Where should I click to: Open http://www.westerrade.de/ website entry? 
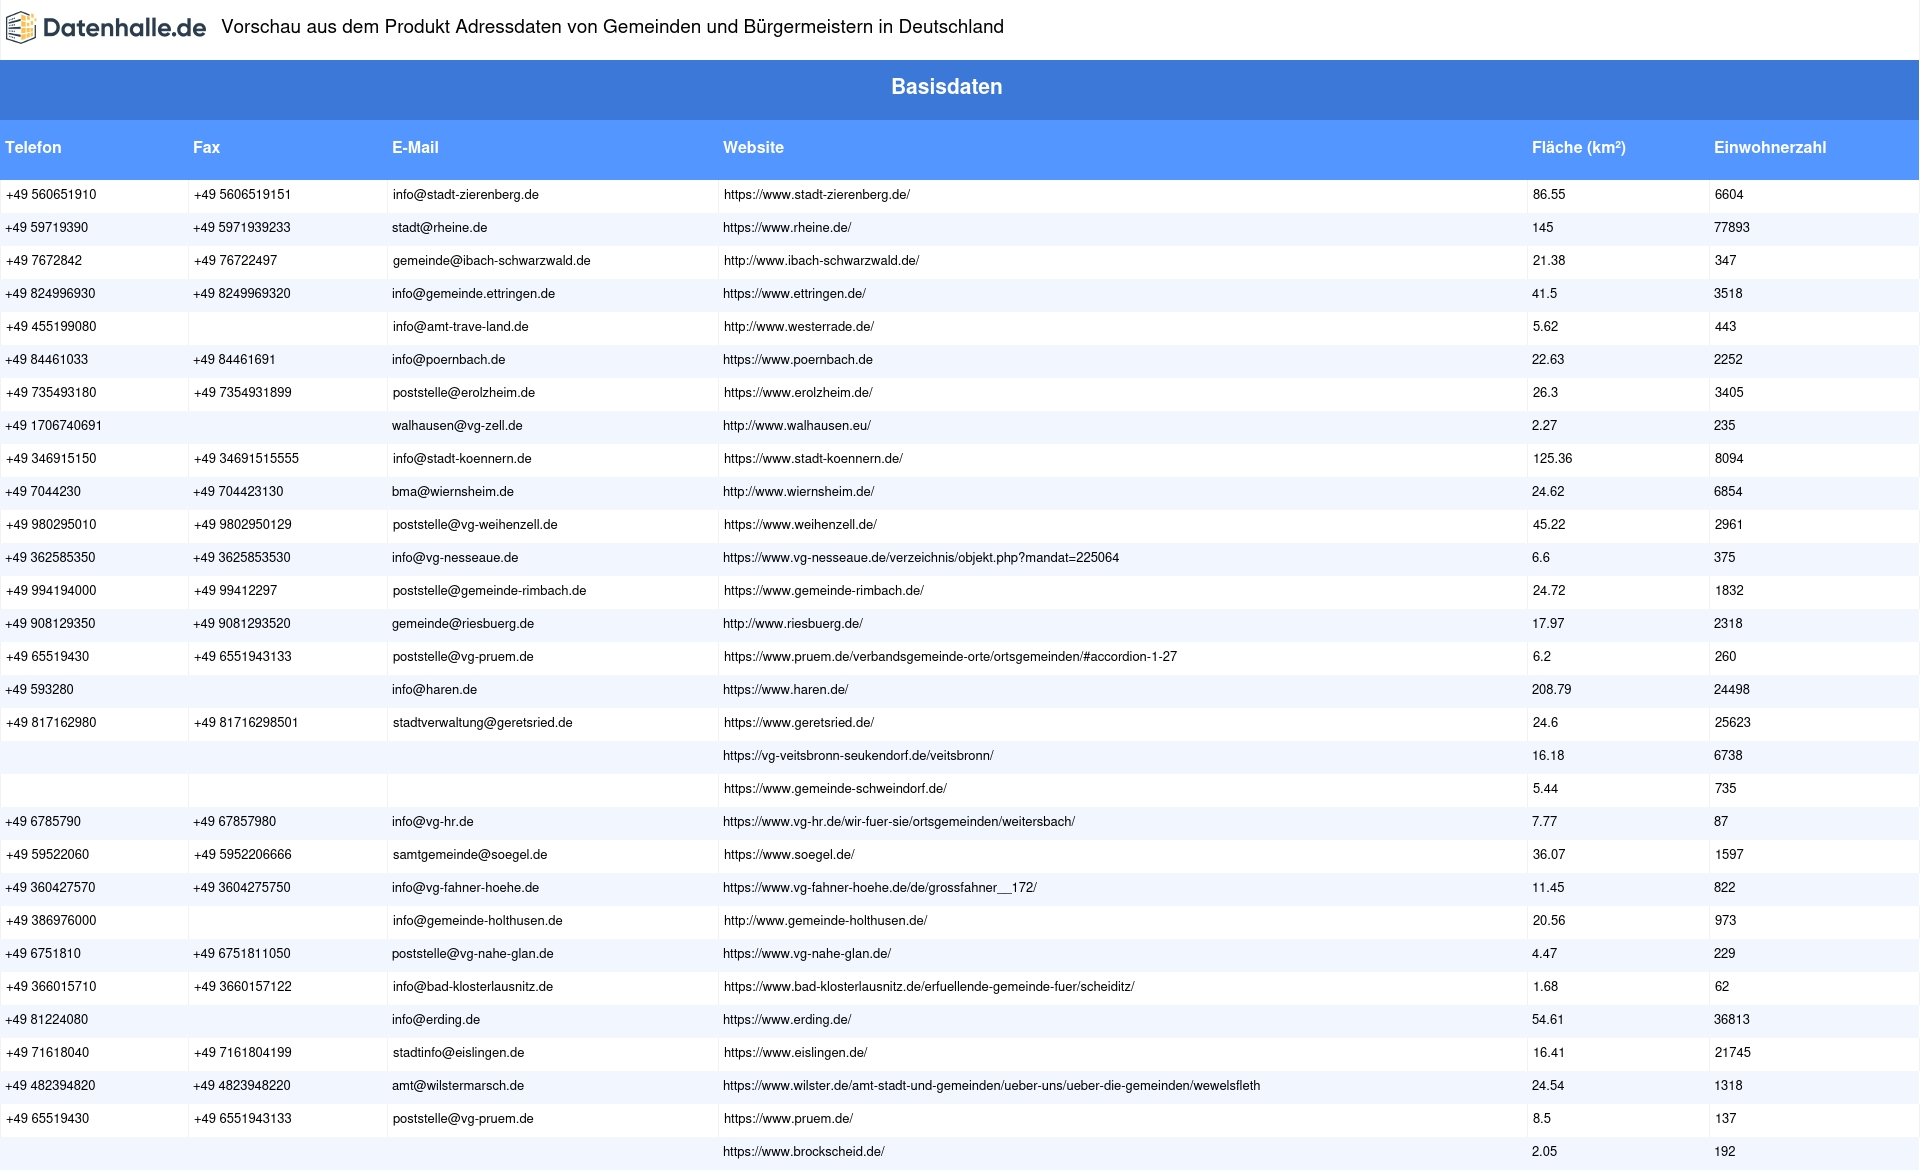[799, 327]
